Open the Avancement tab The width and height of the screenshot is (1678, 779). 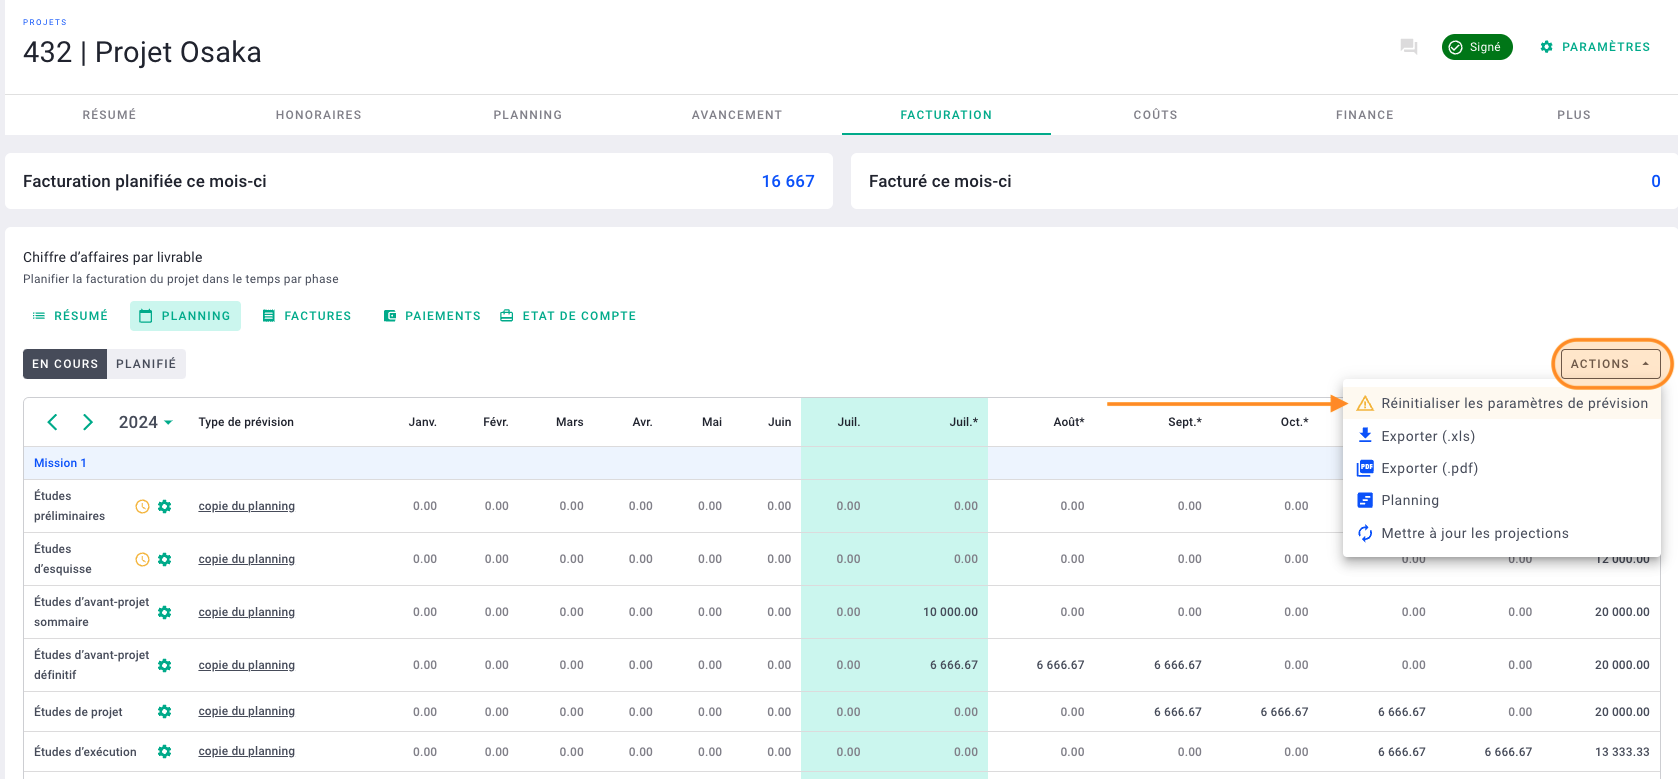pos(737,115)
